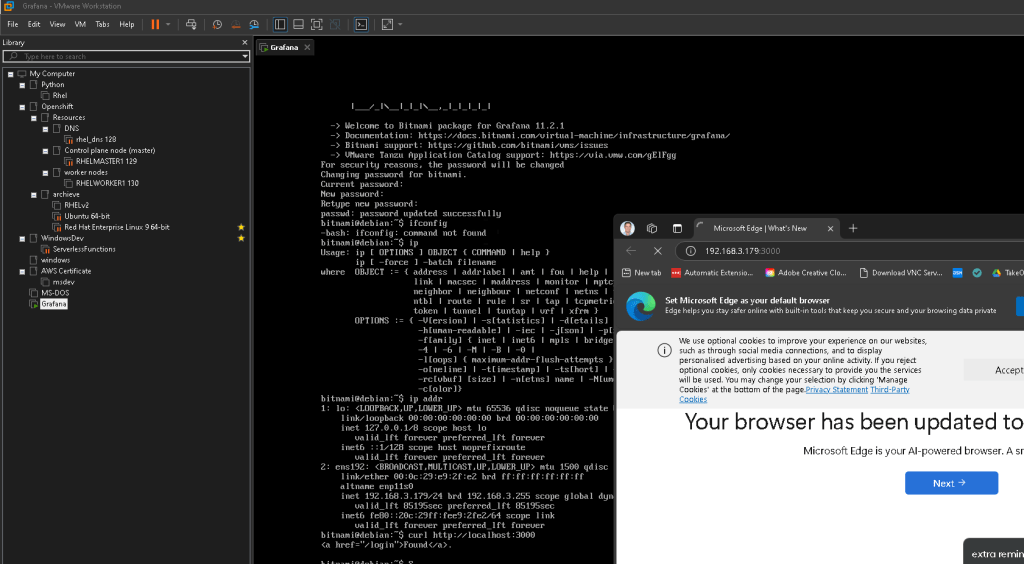Viewport: 1024px width, 564px height.
Task: Collapse the worker nodes folder
Action: 46,173
